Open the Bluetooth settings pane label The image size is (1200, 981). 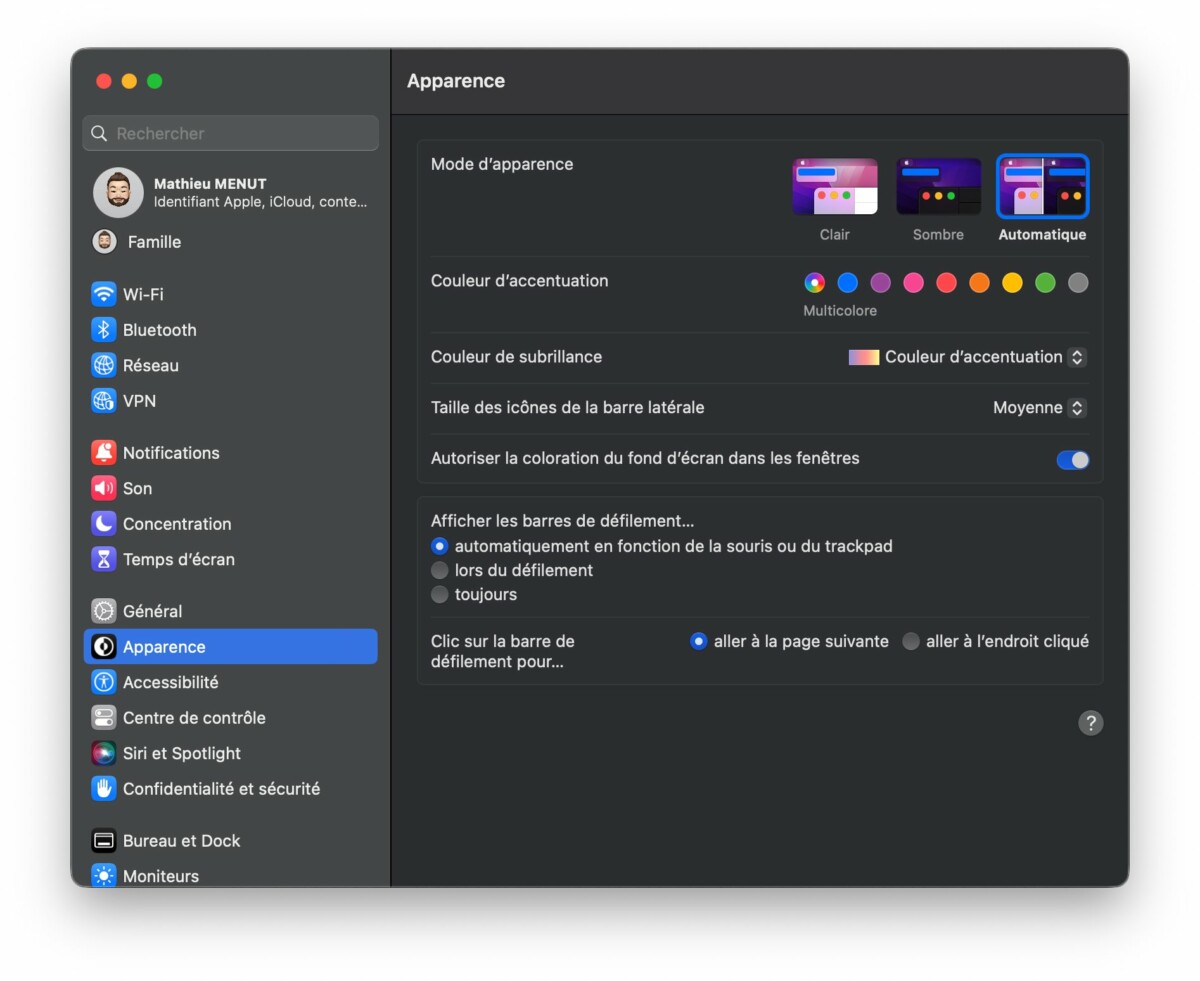tap(160, 330)
